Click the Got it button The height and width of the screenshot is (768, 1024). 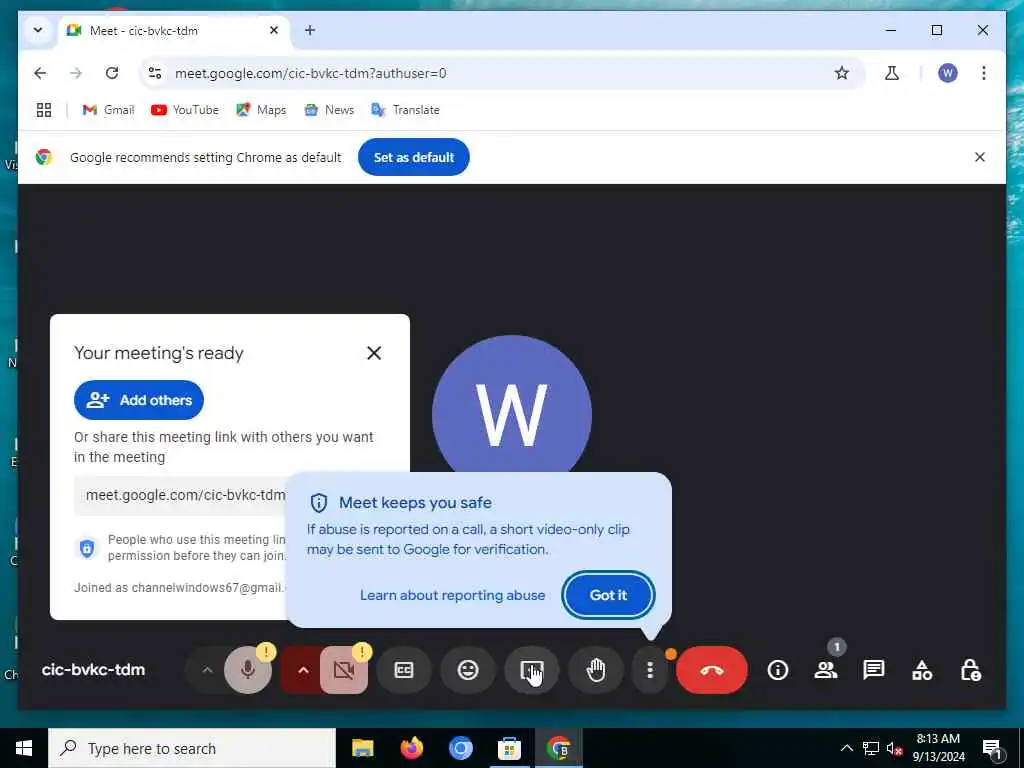[x=608, y=595]
